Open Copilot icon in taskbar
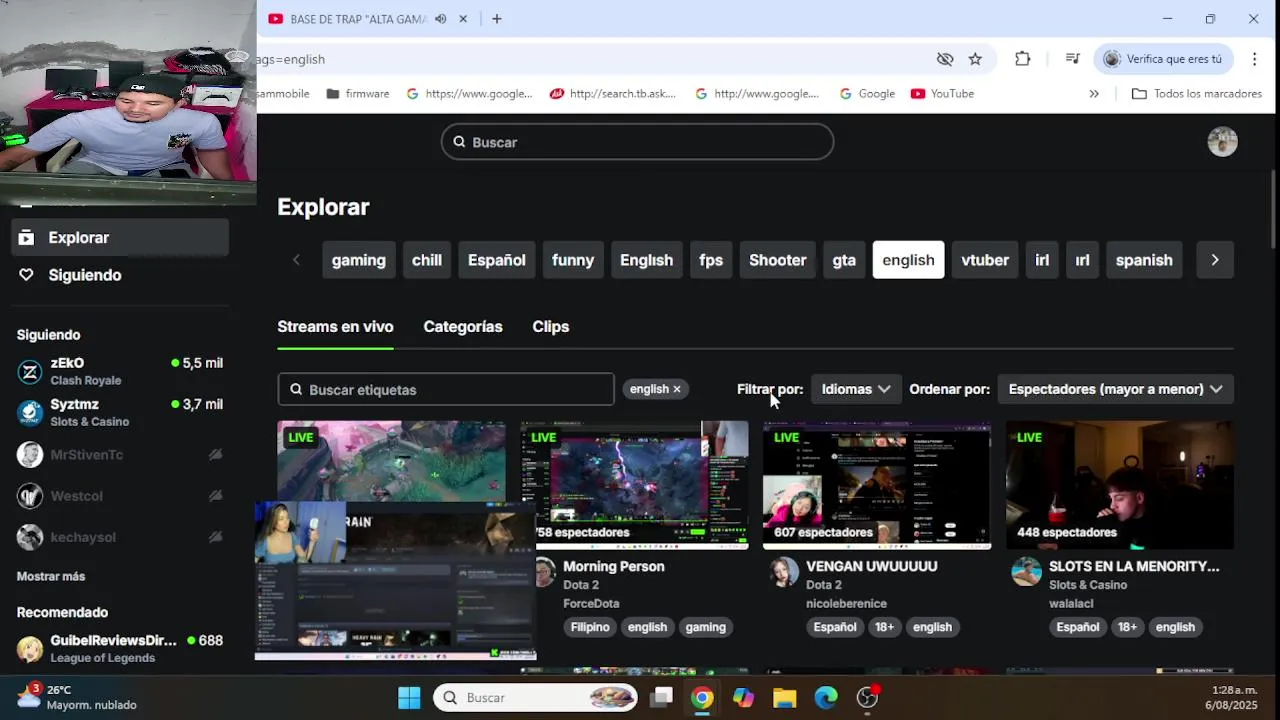This screenshot has width=1280, height=720. click(x=743, y=698)
